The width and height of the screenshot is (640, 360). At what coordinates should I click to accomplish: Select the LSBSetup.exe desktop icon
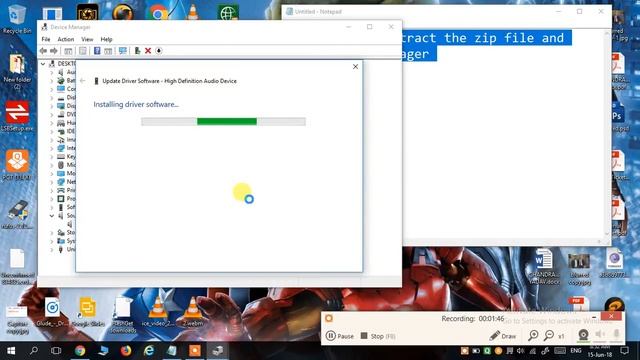pyautogui.click(x=17, y=116)
